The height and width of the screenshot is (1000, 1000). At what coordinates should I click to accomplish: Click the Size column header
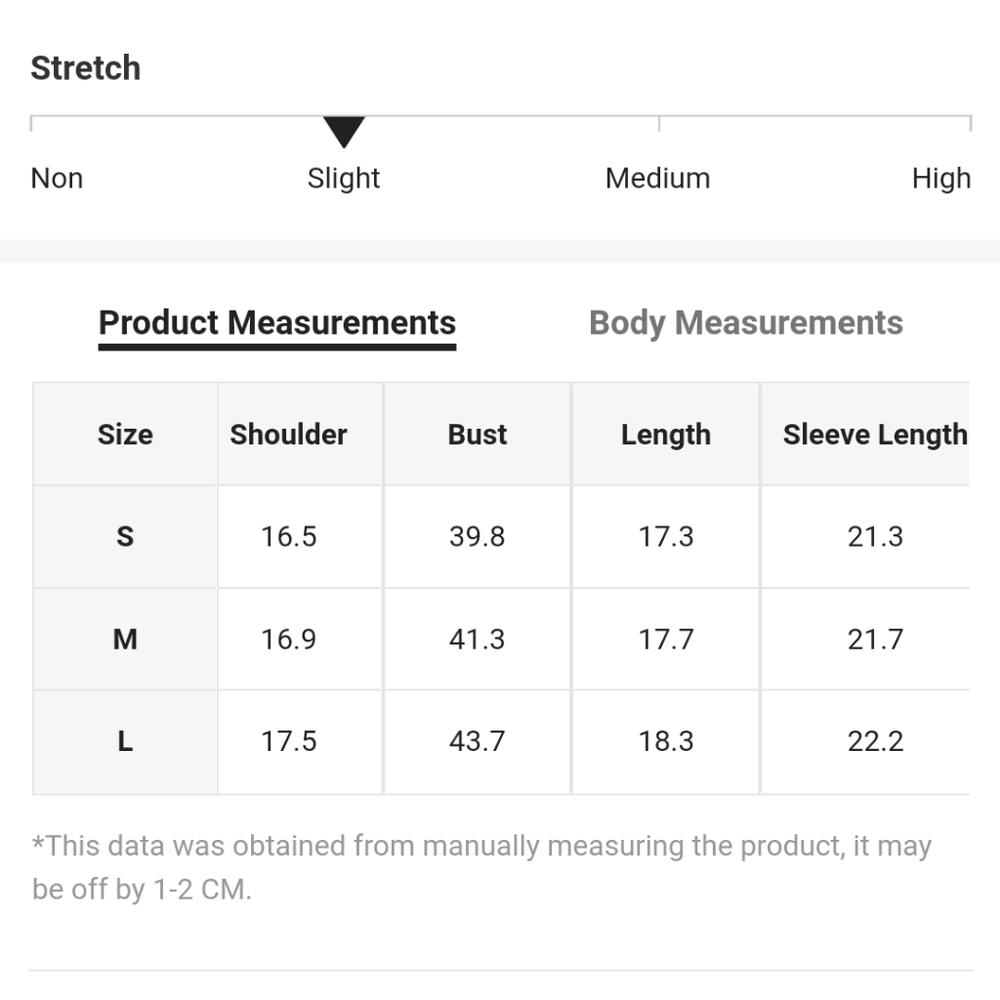tap(125, 434)
